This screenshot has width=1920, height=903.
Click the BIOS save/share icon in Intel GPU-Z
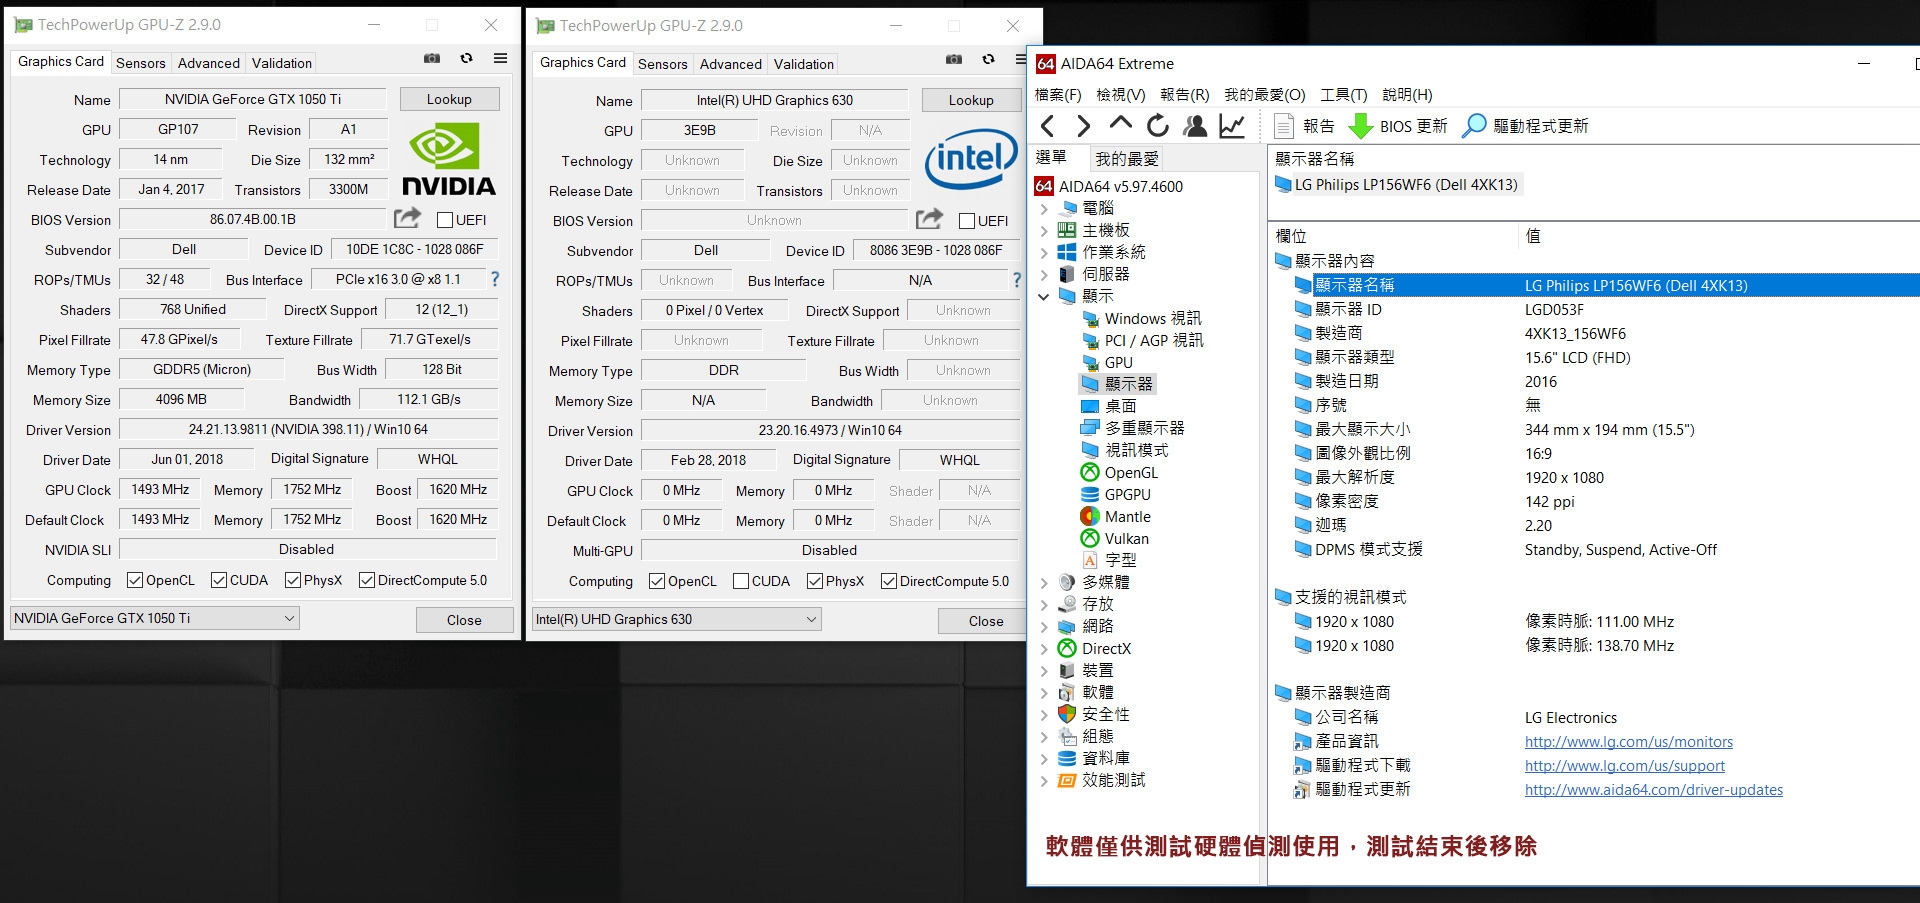click(929, 219)
